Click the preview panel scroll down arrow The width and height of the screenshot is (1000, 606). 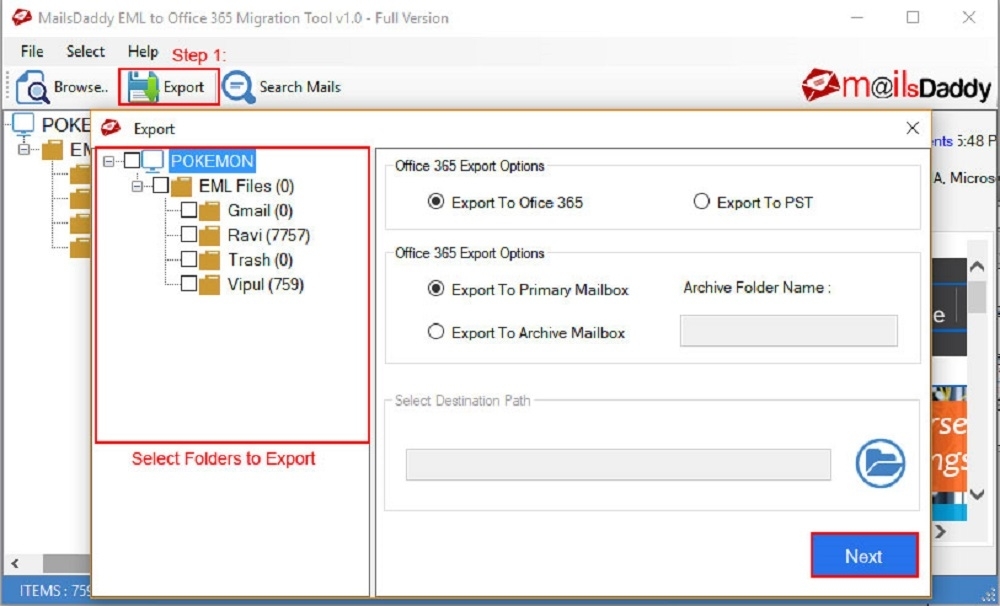[977, 494]
